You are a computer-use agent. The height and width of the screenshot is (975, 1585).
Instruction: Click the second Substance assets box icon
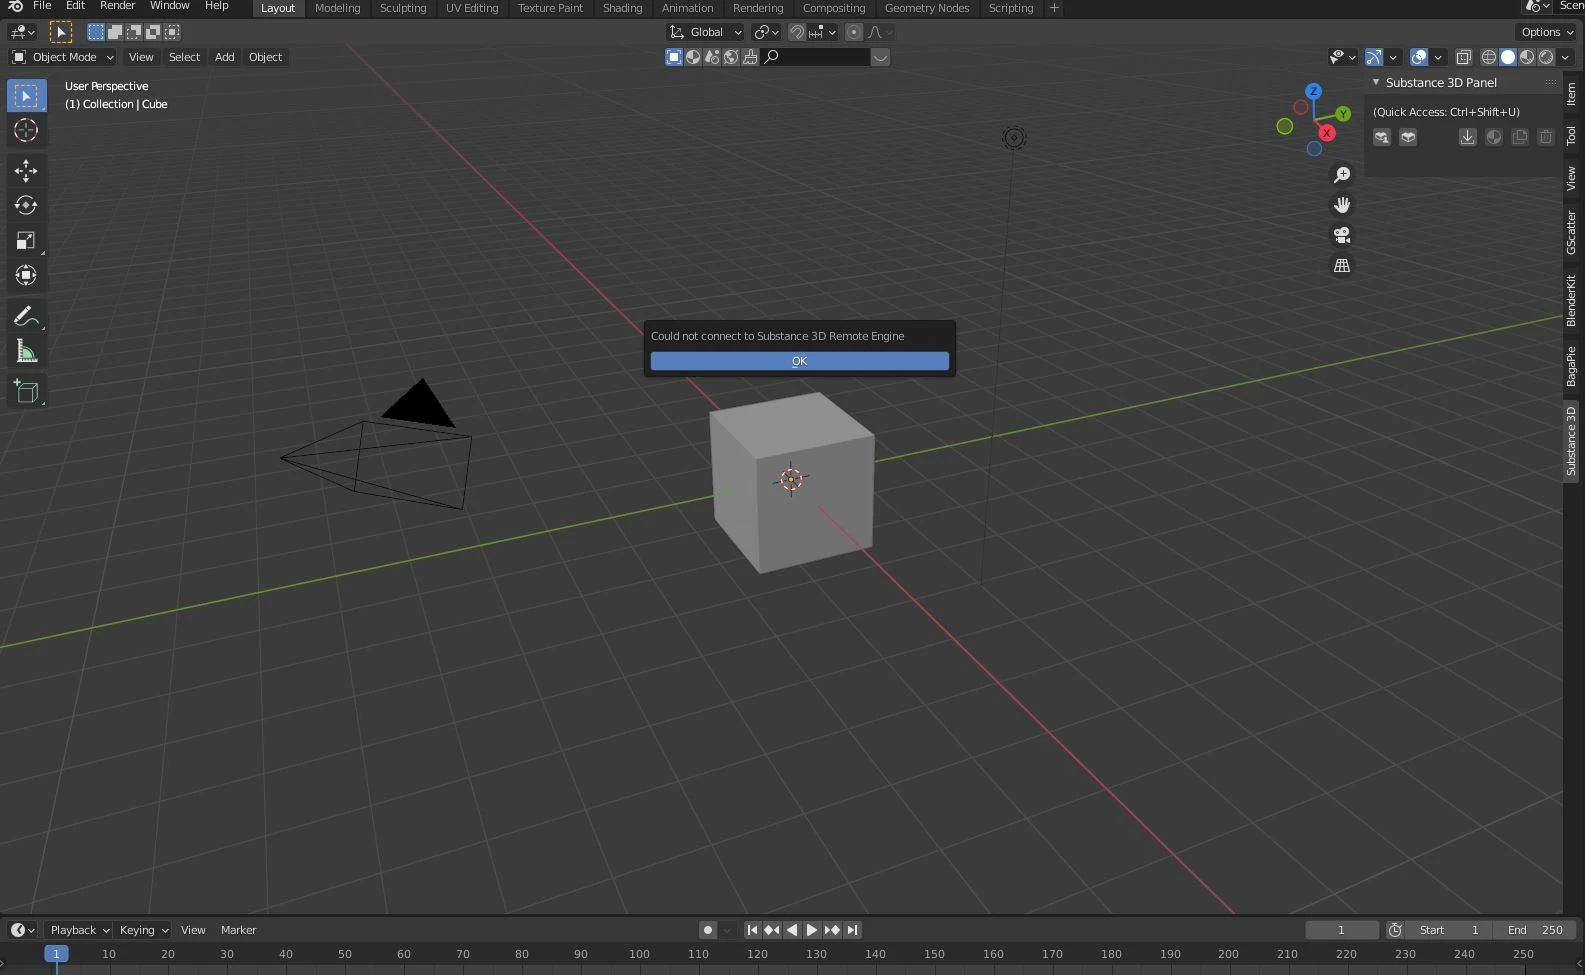(1408, 137)
